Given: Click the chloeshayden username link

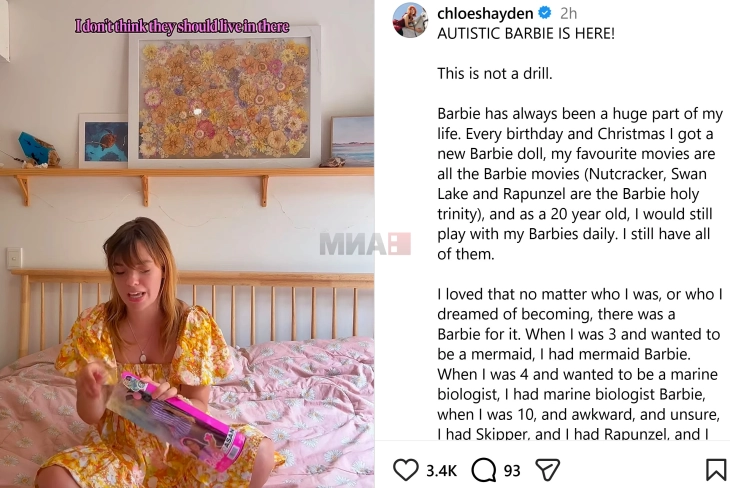Looking at the screenshot, I should point(485,14).
